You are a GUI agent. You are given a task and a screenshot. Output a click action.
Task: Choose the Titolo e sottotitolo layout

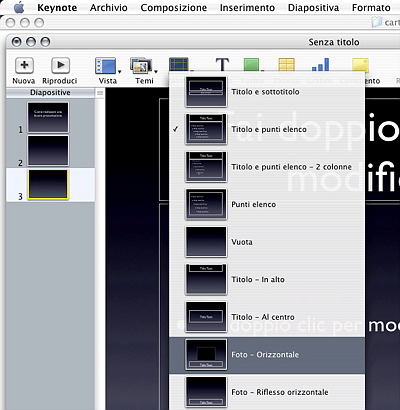click(x=267, y=92)
